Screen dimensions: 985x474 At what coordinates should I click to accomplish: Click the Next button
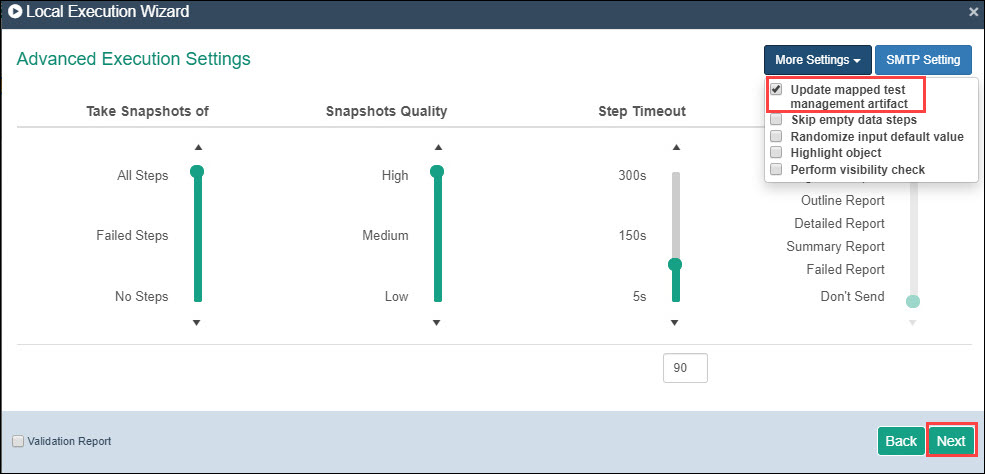pos(951,441)
